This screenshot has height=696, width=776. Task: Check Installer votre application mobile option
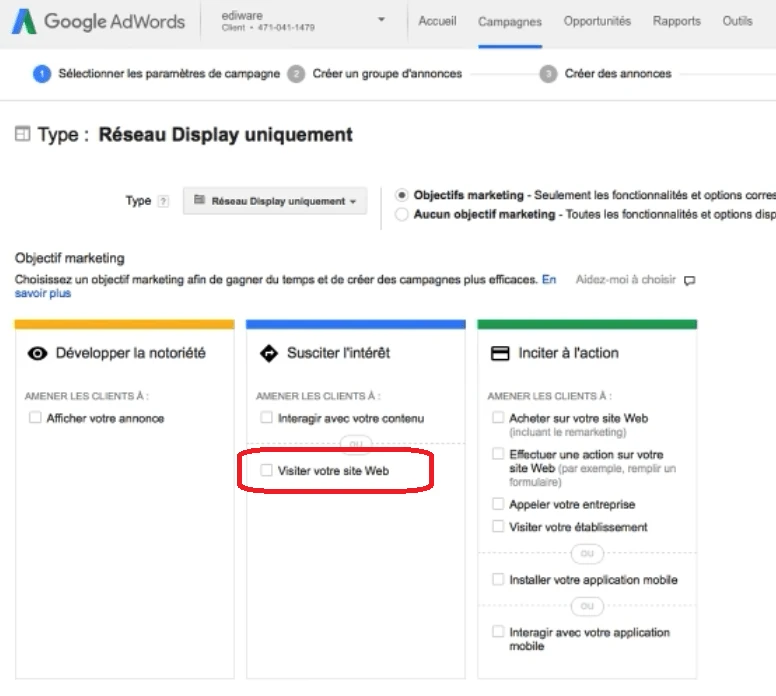click(498, 579)
